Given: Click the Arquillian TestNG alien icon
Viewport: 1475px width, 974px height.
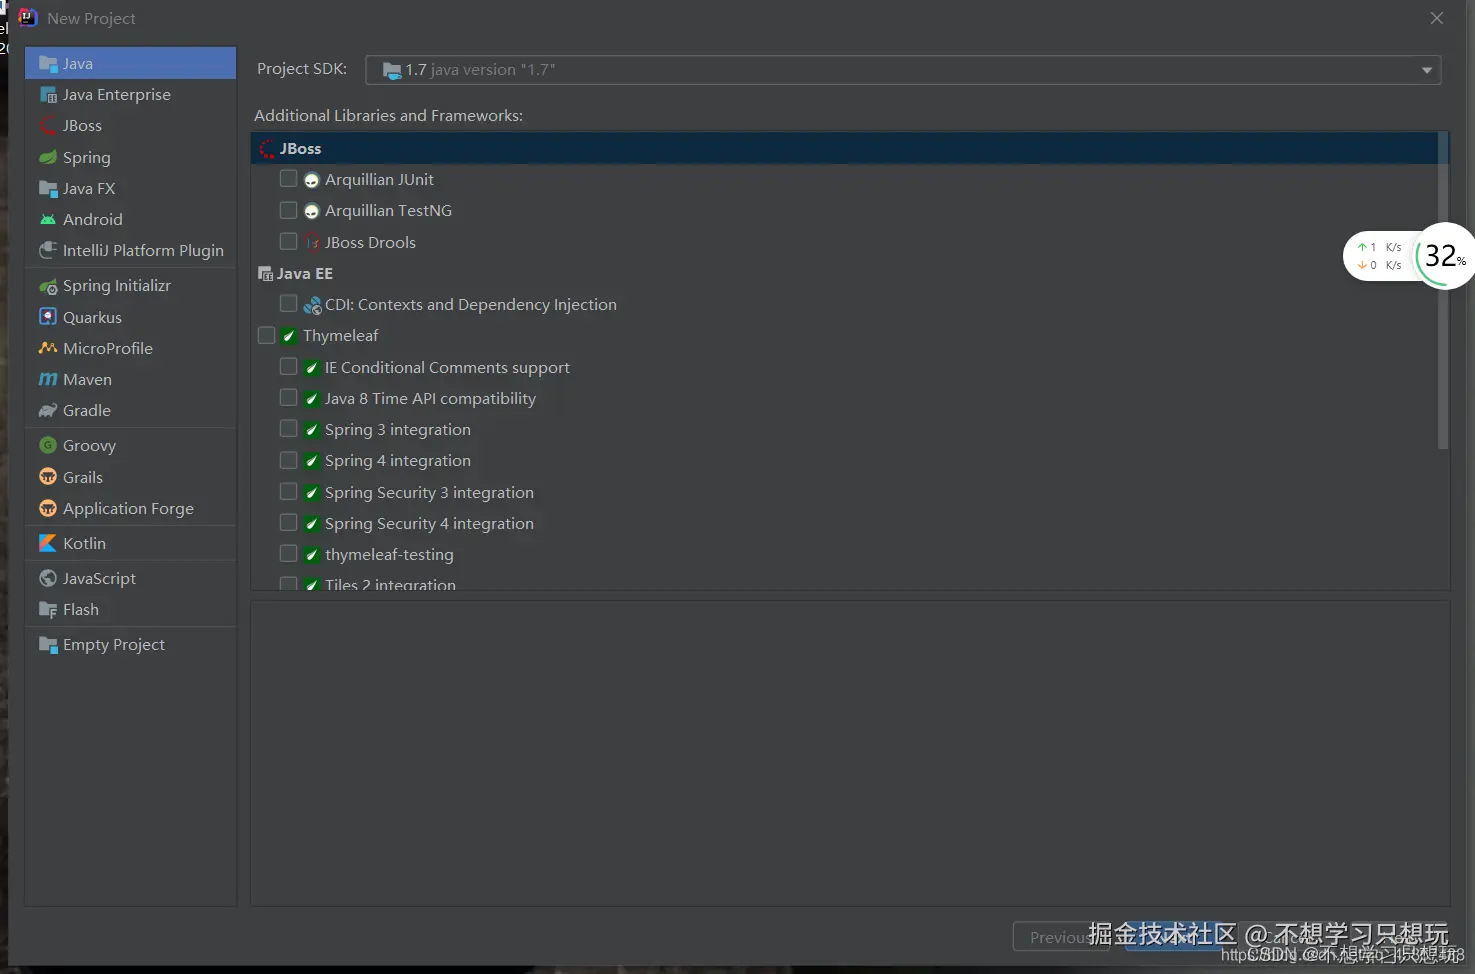Looking at the screenshot, I should [312, 211].
